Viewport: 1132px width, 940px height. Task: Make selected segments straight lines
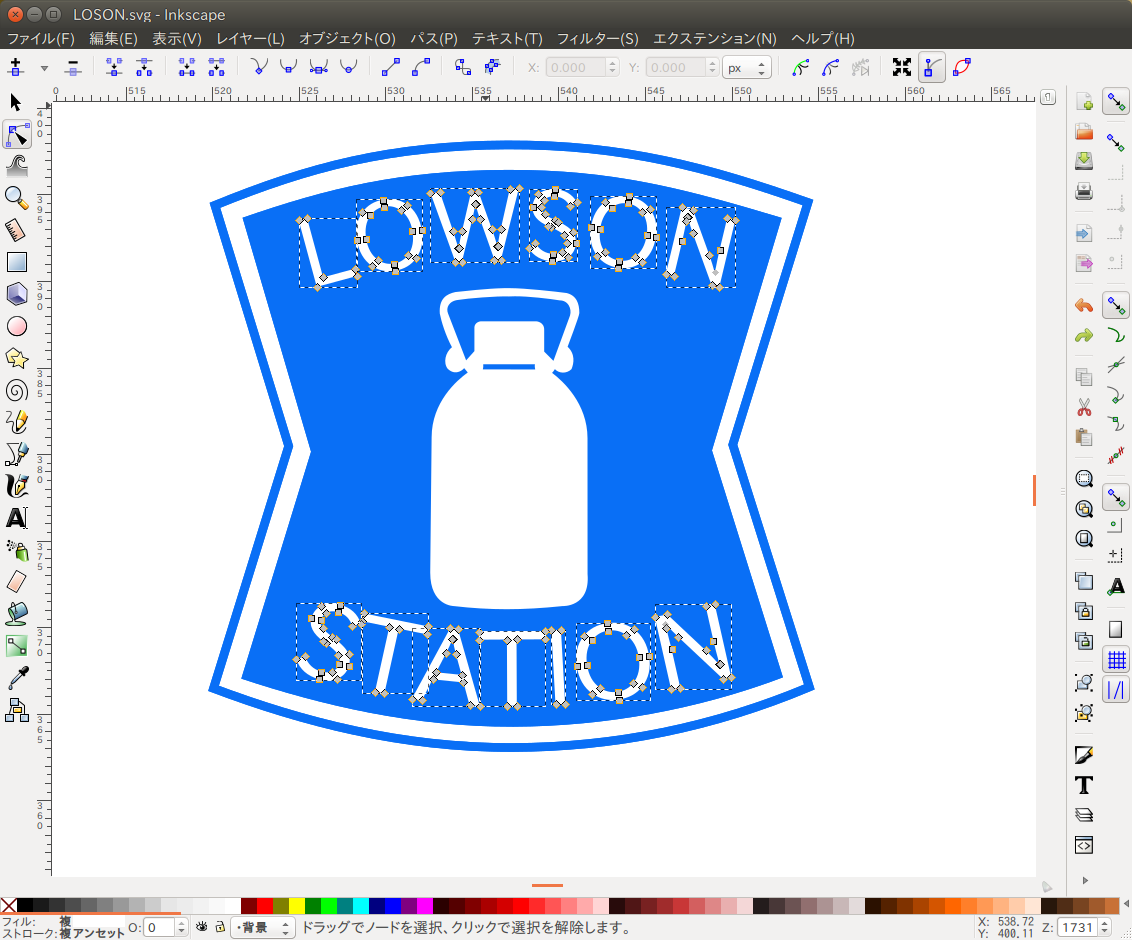(391, 67)
